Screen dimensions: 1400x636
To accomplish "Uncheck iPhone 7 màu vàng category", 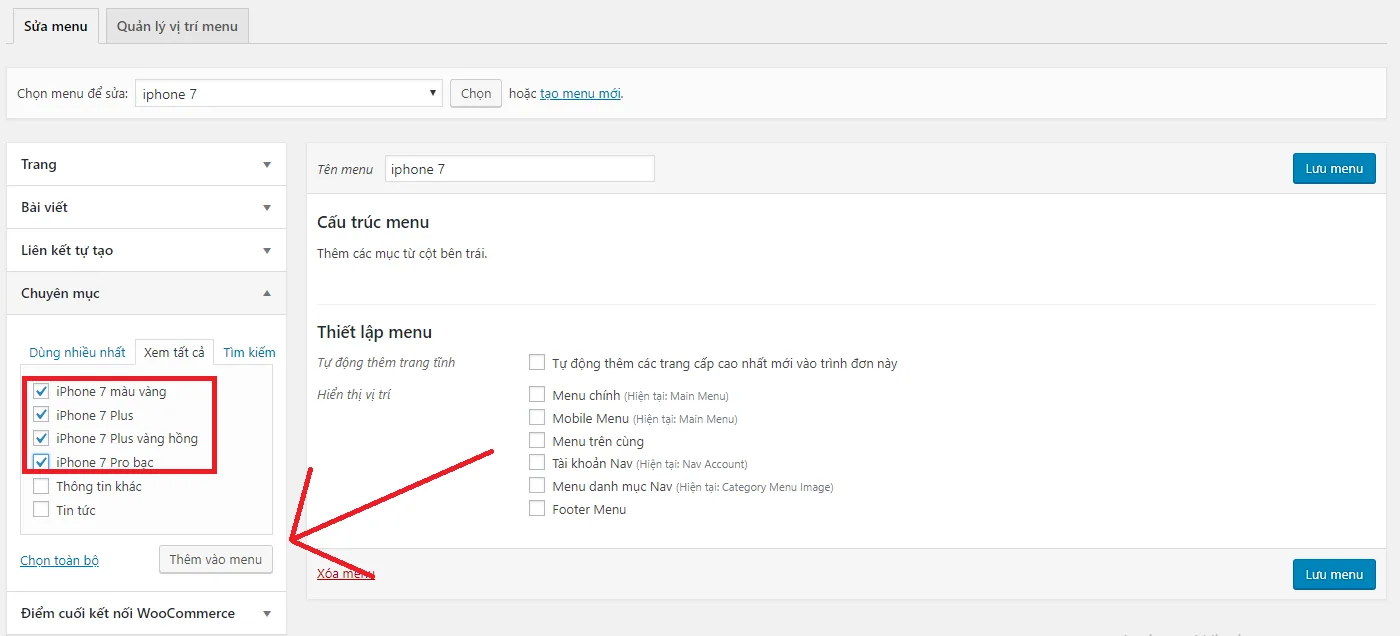I will pos(41,391).
